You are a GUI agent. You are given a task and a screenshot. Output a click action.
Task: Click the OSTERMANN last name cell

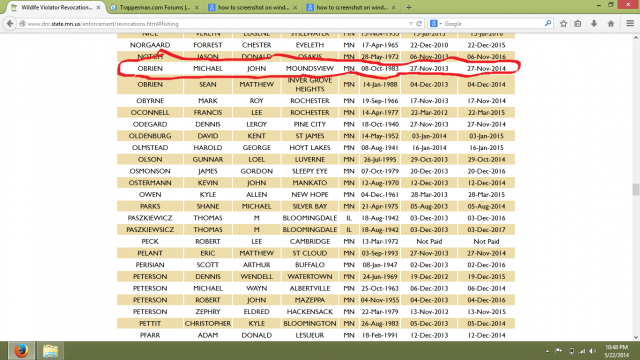click(150, 182)
